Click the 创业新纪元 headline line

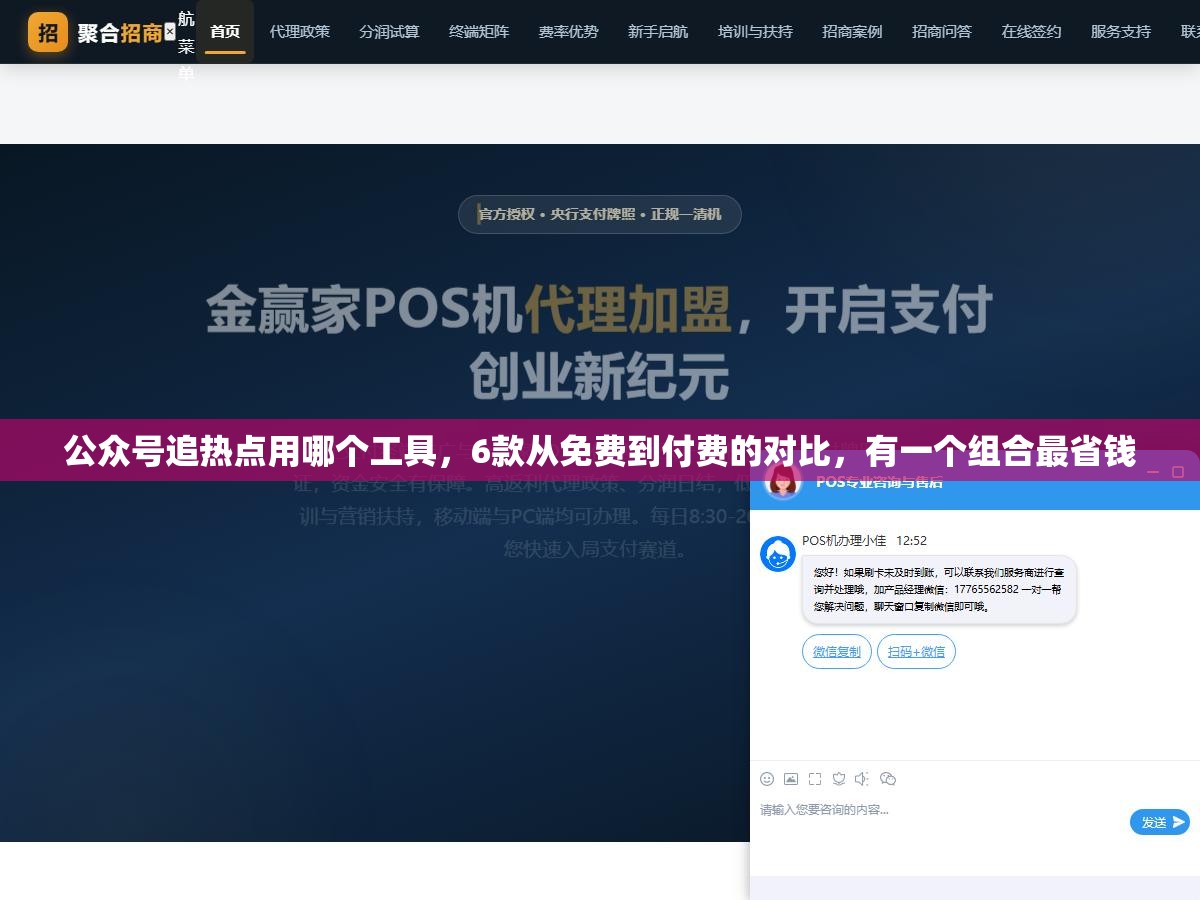point(600,377)
